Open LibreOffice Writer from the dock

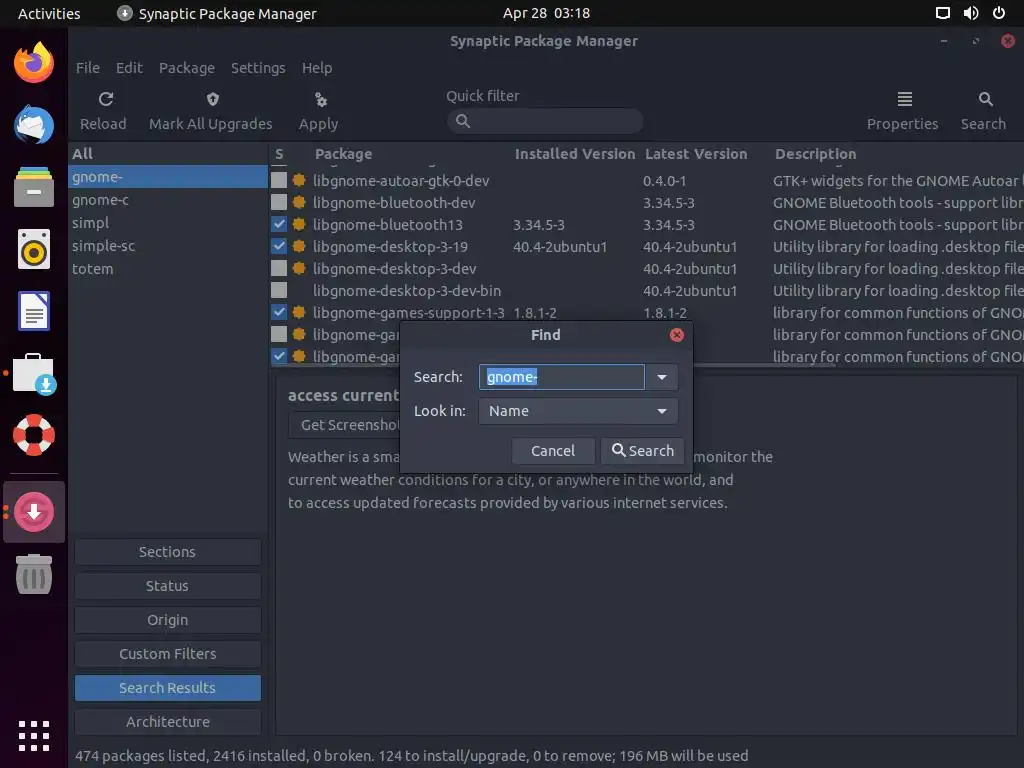tap(34, 311)
